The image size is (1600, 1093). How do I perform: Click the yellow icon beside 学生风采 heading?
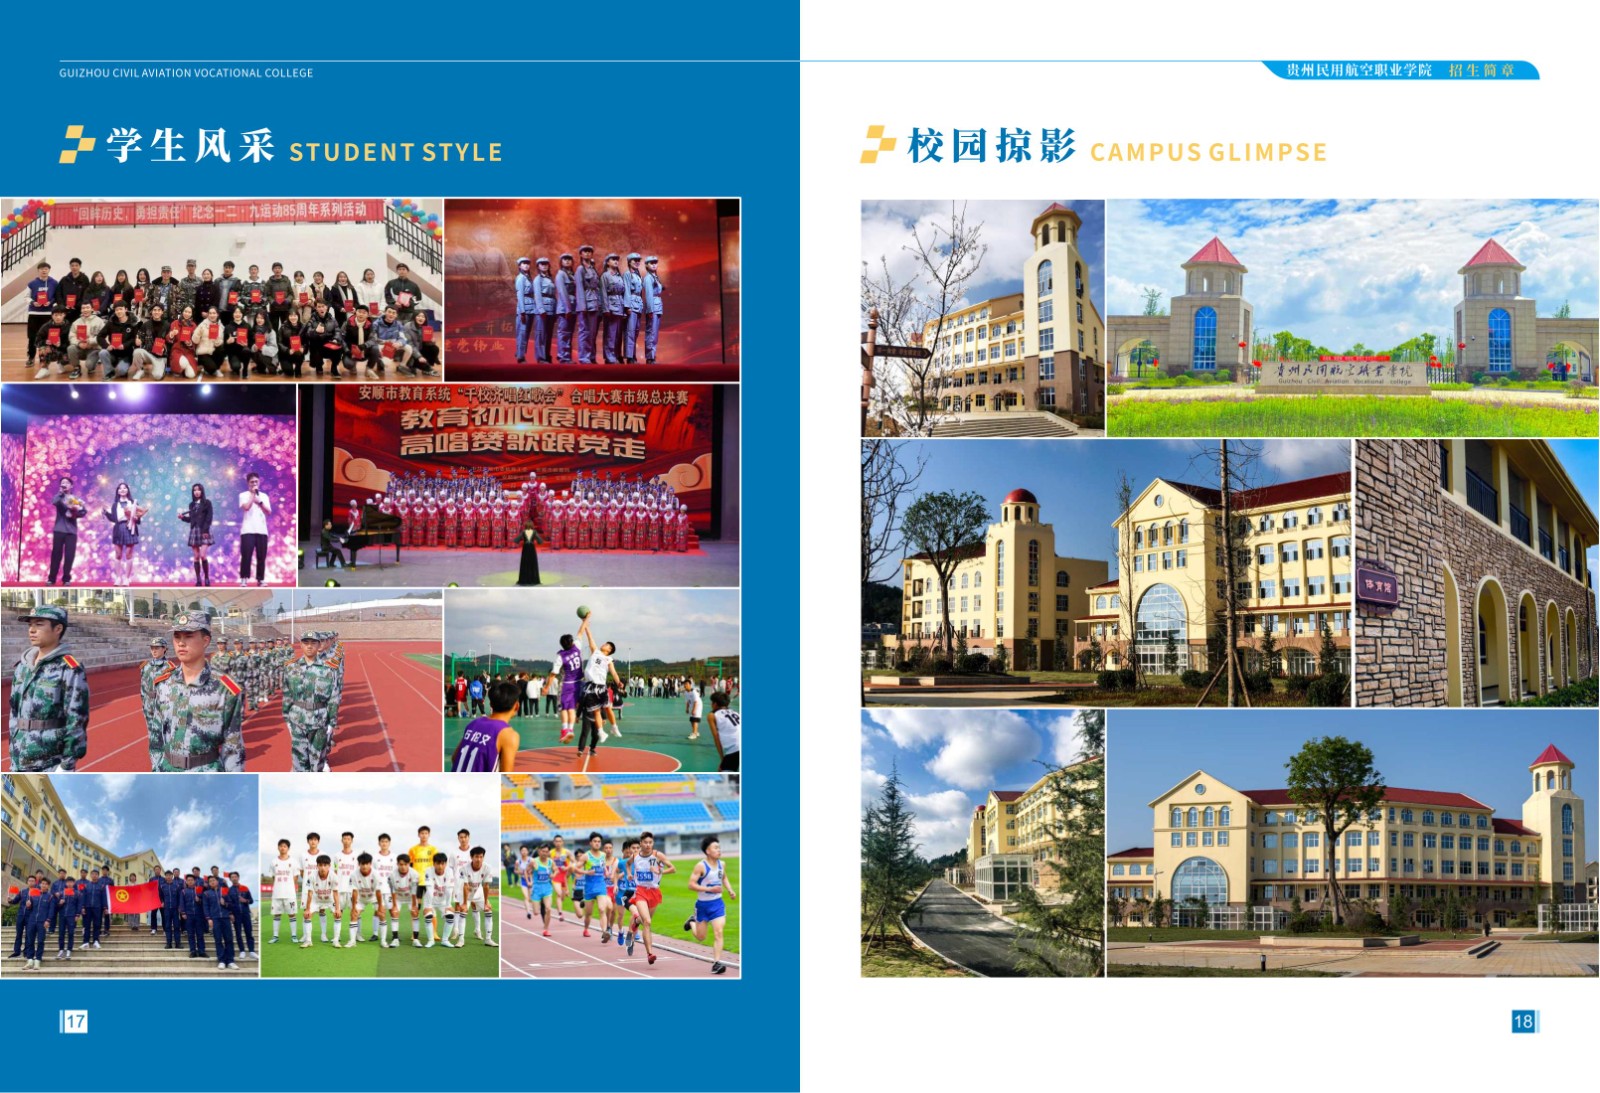point(77,144)
